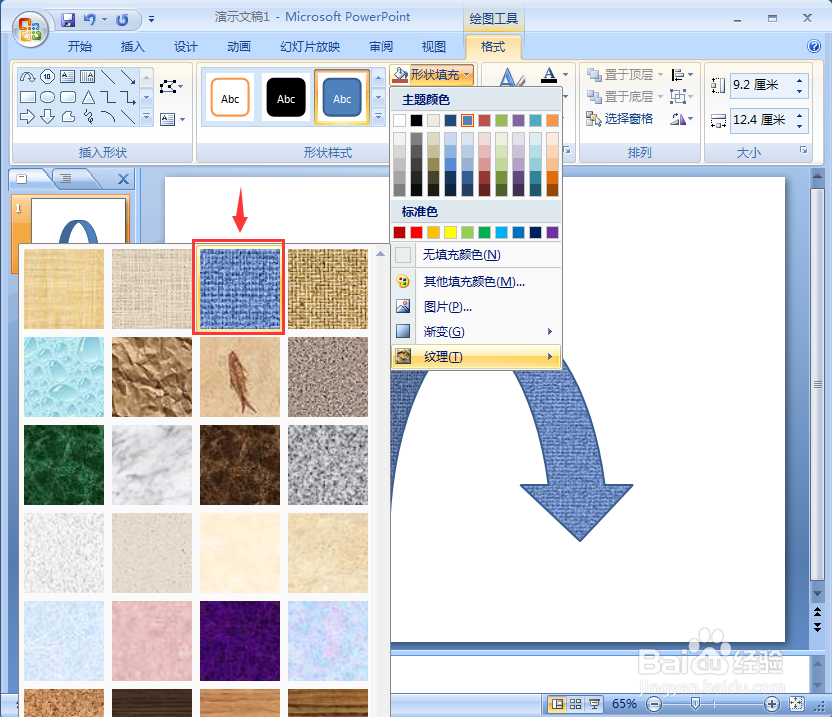Redo the repeated action
Screen dimensions: 832x717
122,20
